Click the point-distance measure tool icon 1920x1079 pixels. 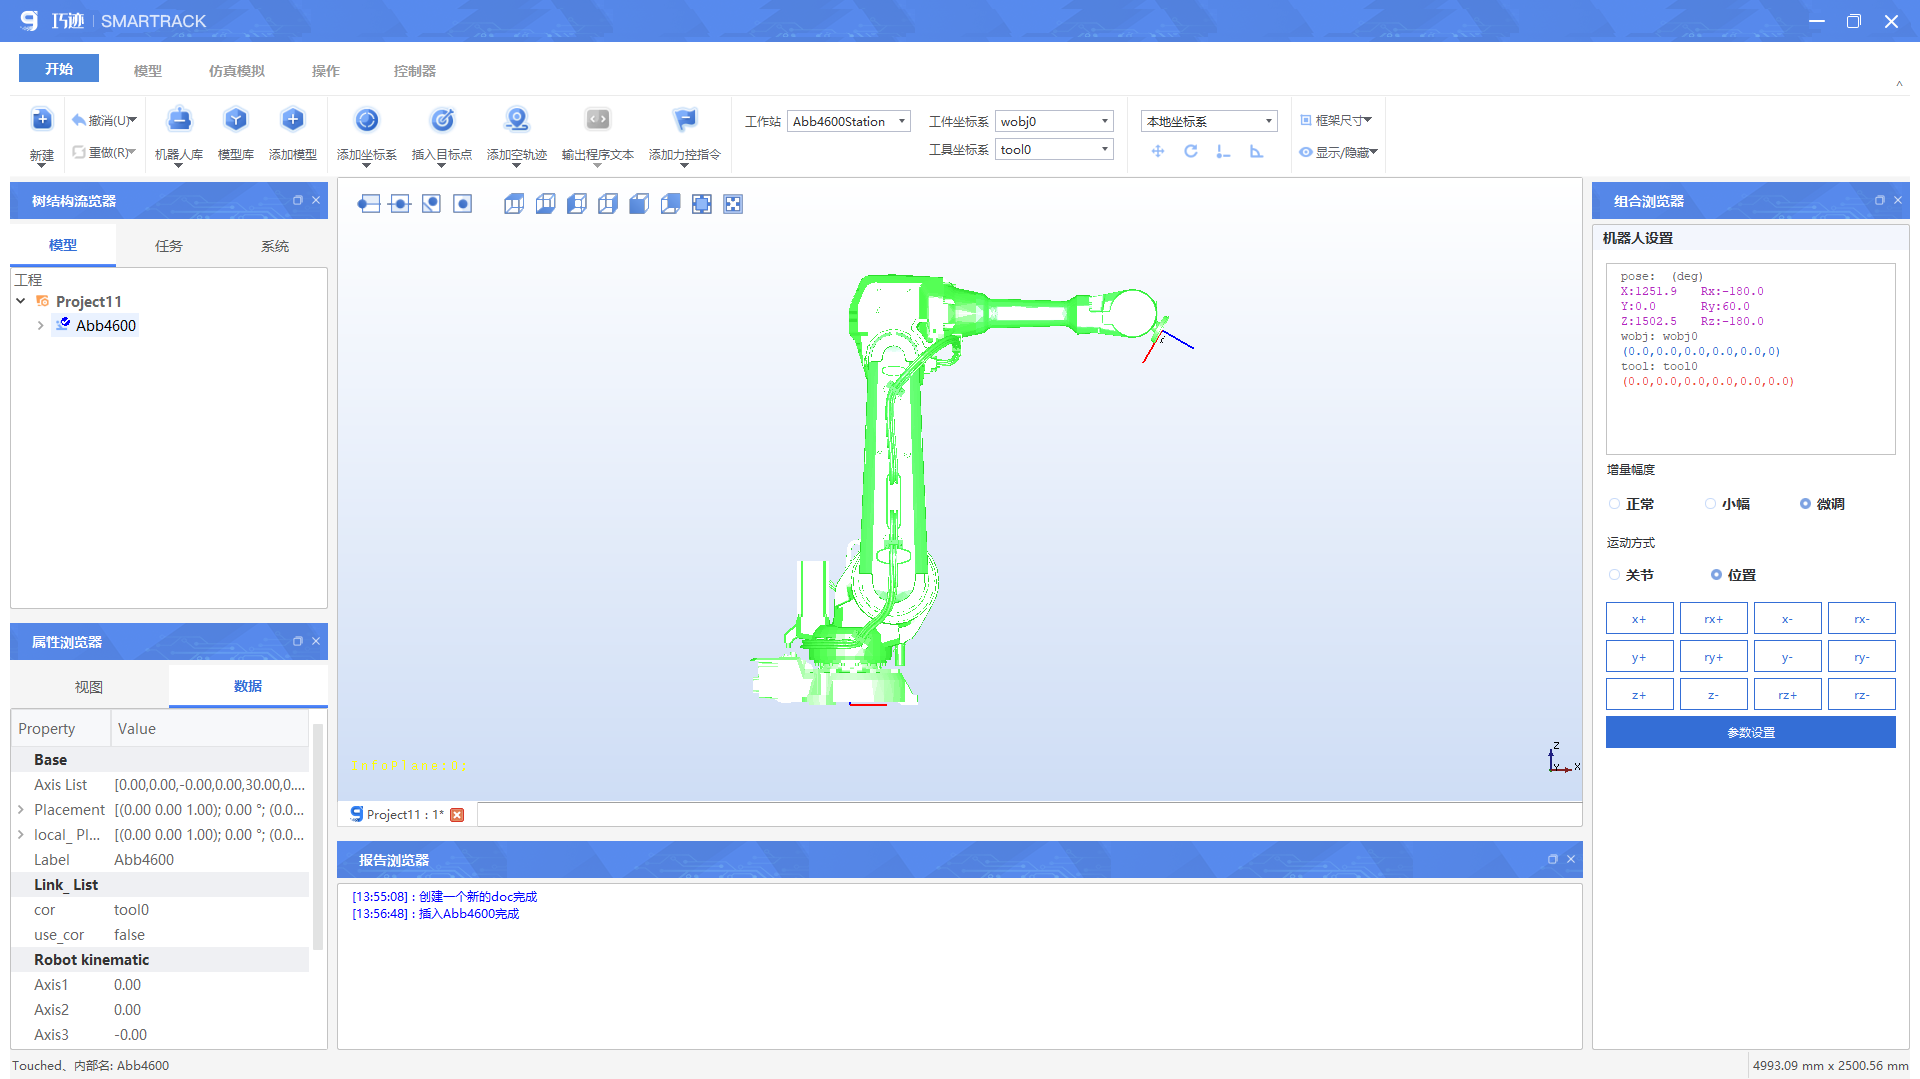click(1223, 151)
